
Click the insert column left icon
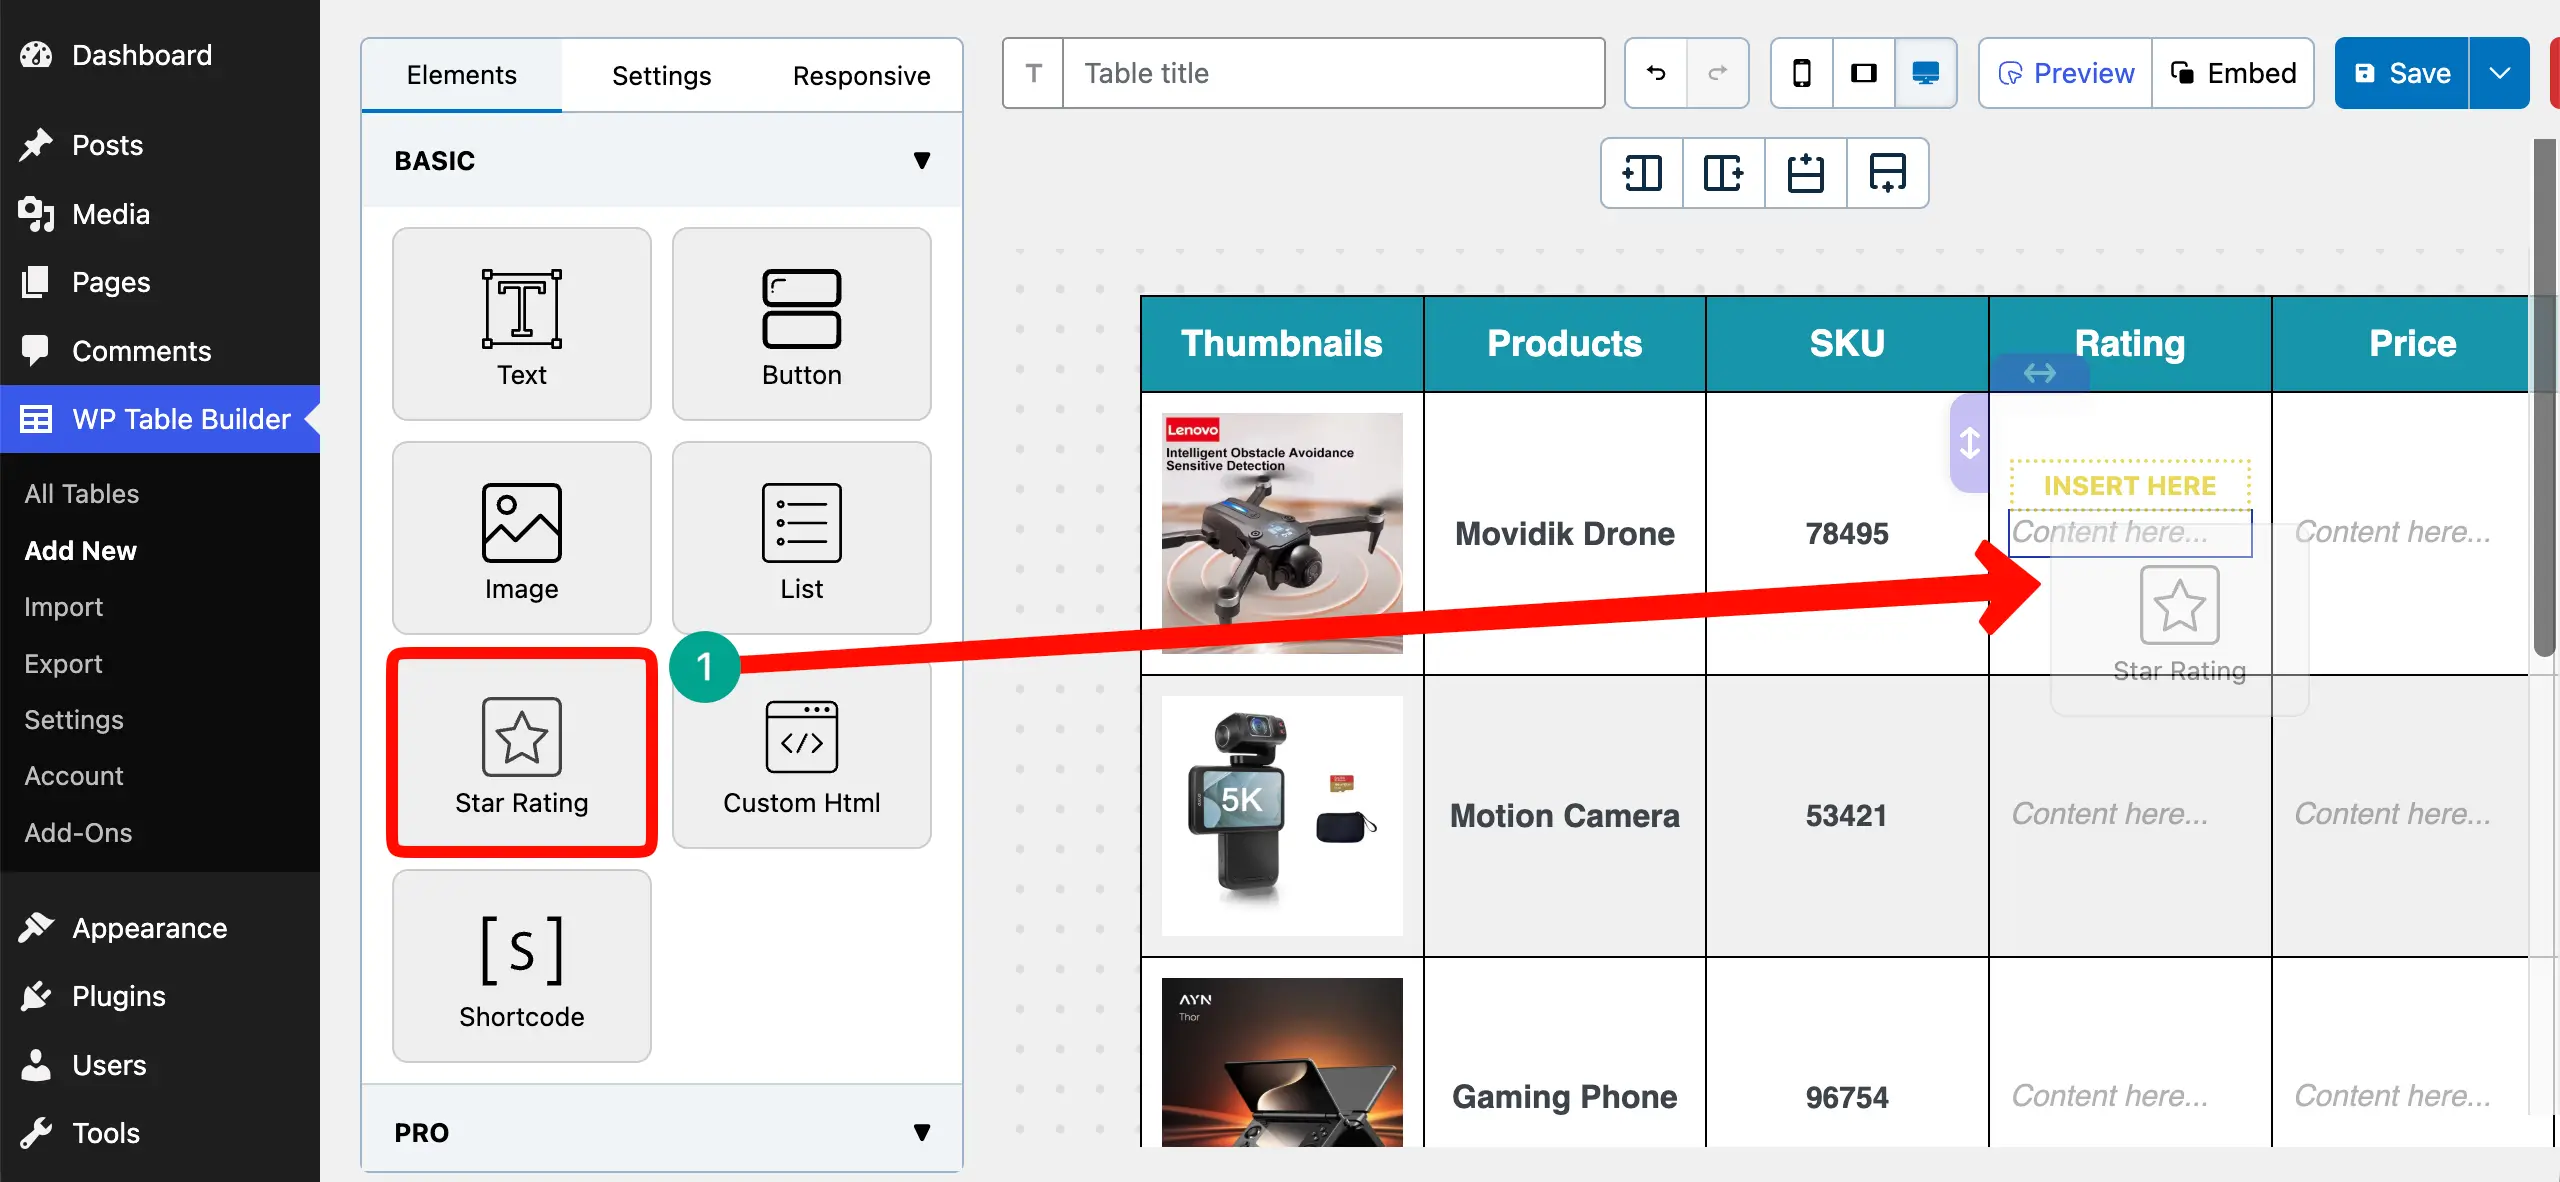[1641, 173]
